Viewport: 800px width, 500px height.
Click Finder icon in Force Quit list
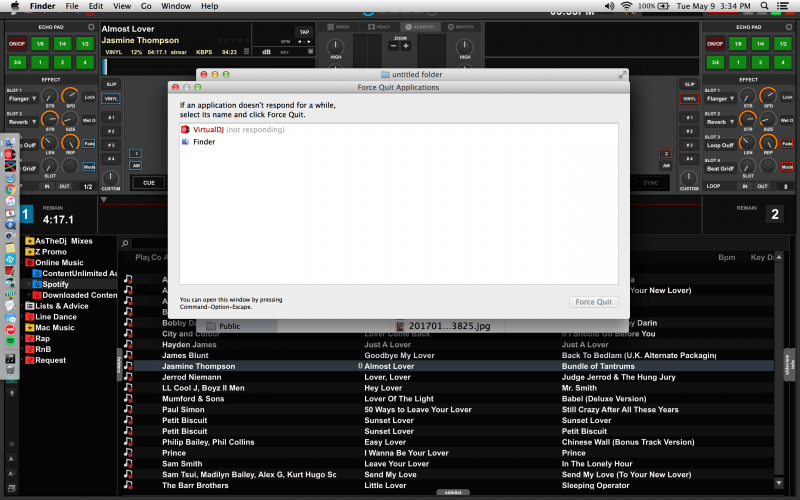185,142
